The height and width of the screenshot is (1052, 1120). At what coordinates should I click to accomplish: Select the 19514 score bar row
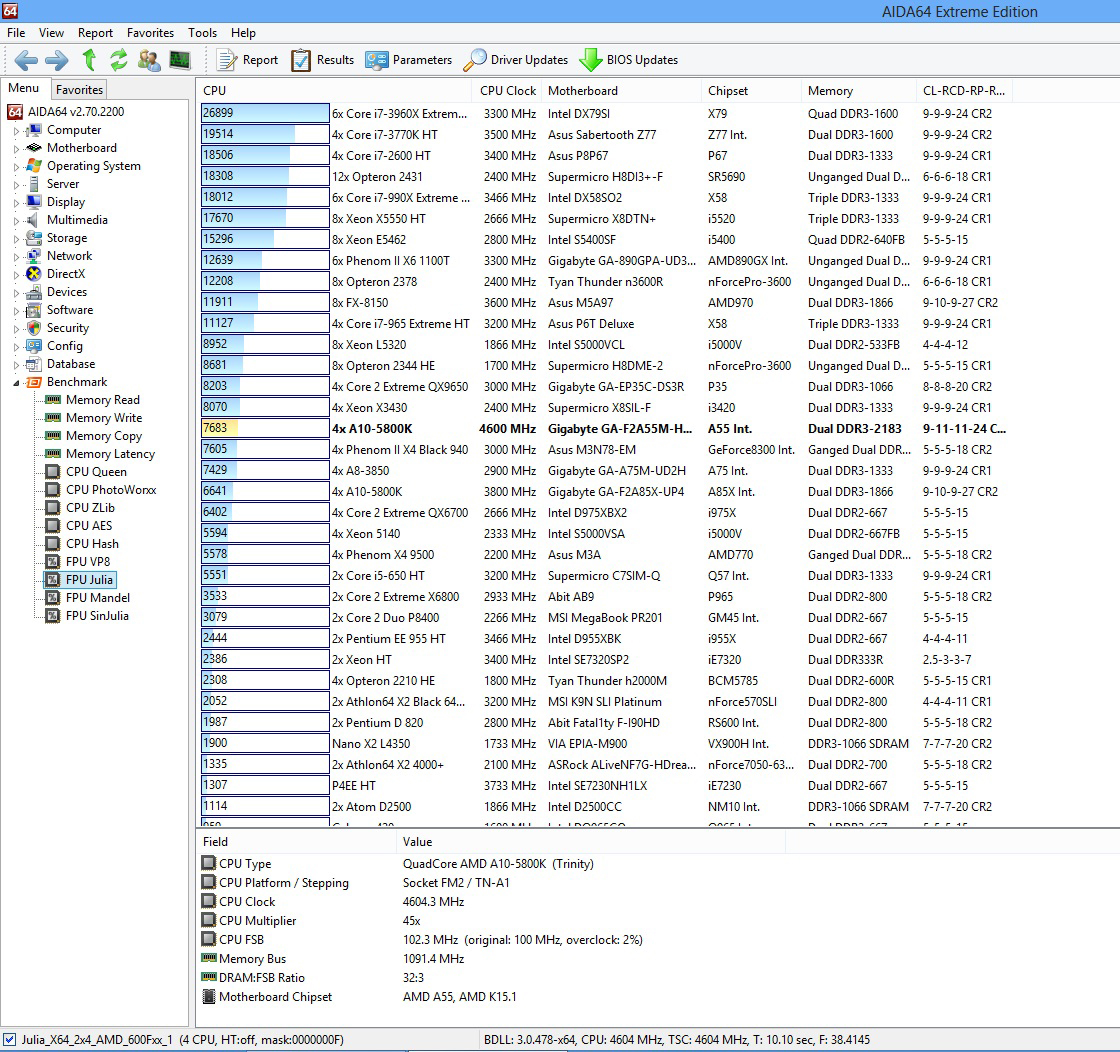(265, 134)
